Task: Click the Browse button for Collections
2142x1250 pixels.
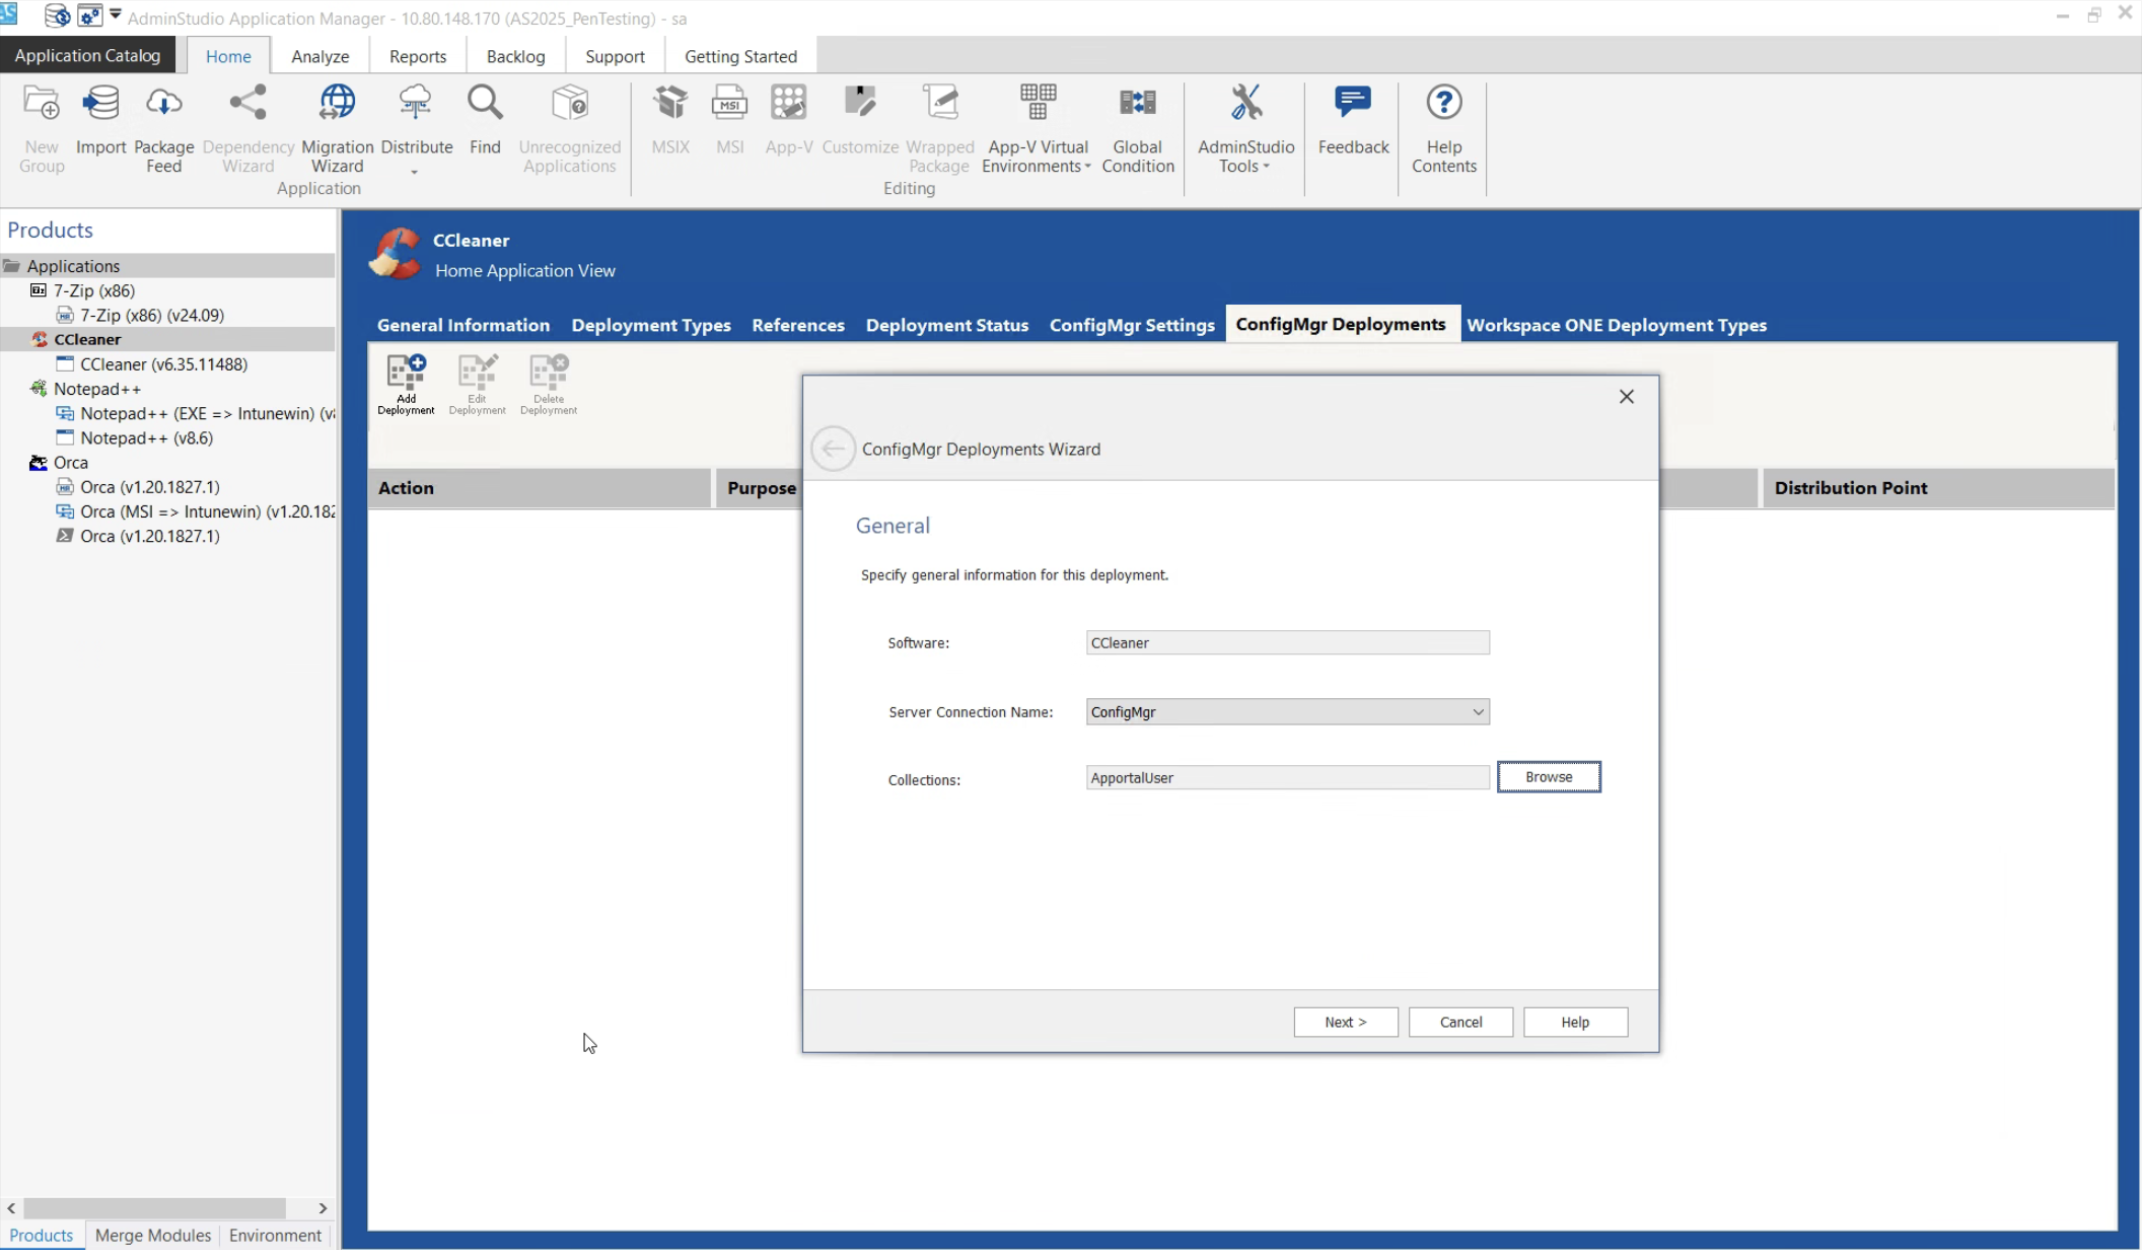Action: click(x=1548, y=777)
